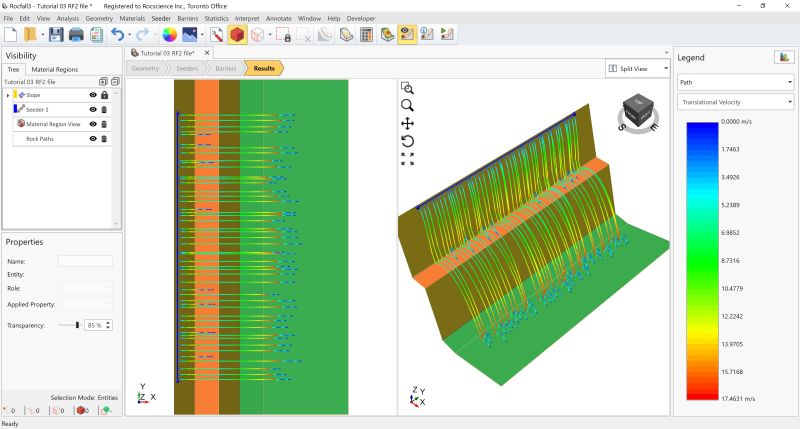Hide Rock Paths with eye icon
The width and height of the screenshot is (800, 429).
click(x=93, y=139)
